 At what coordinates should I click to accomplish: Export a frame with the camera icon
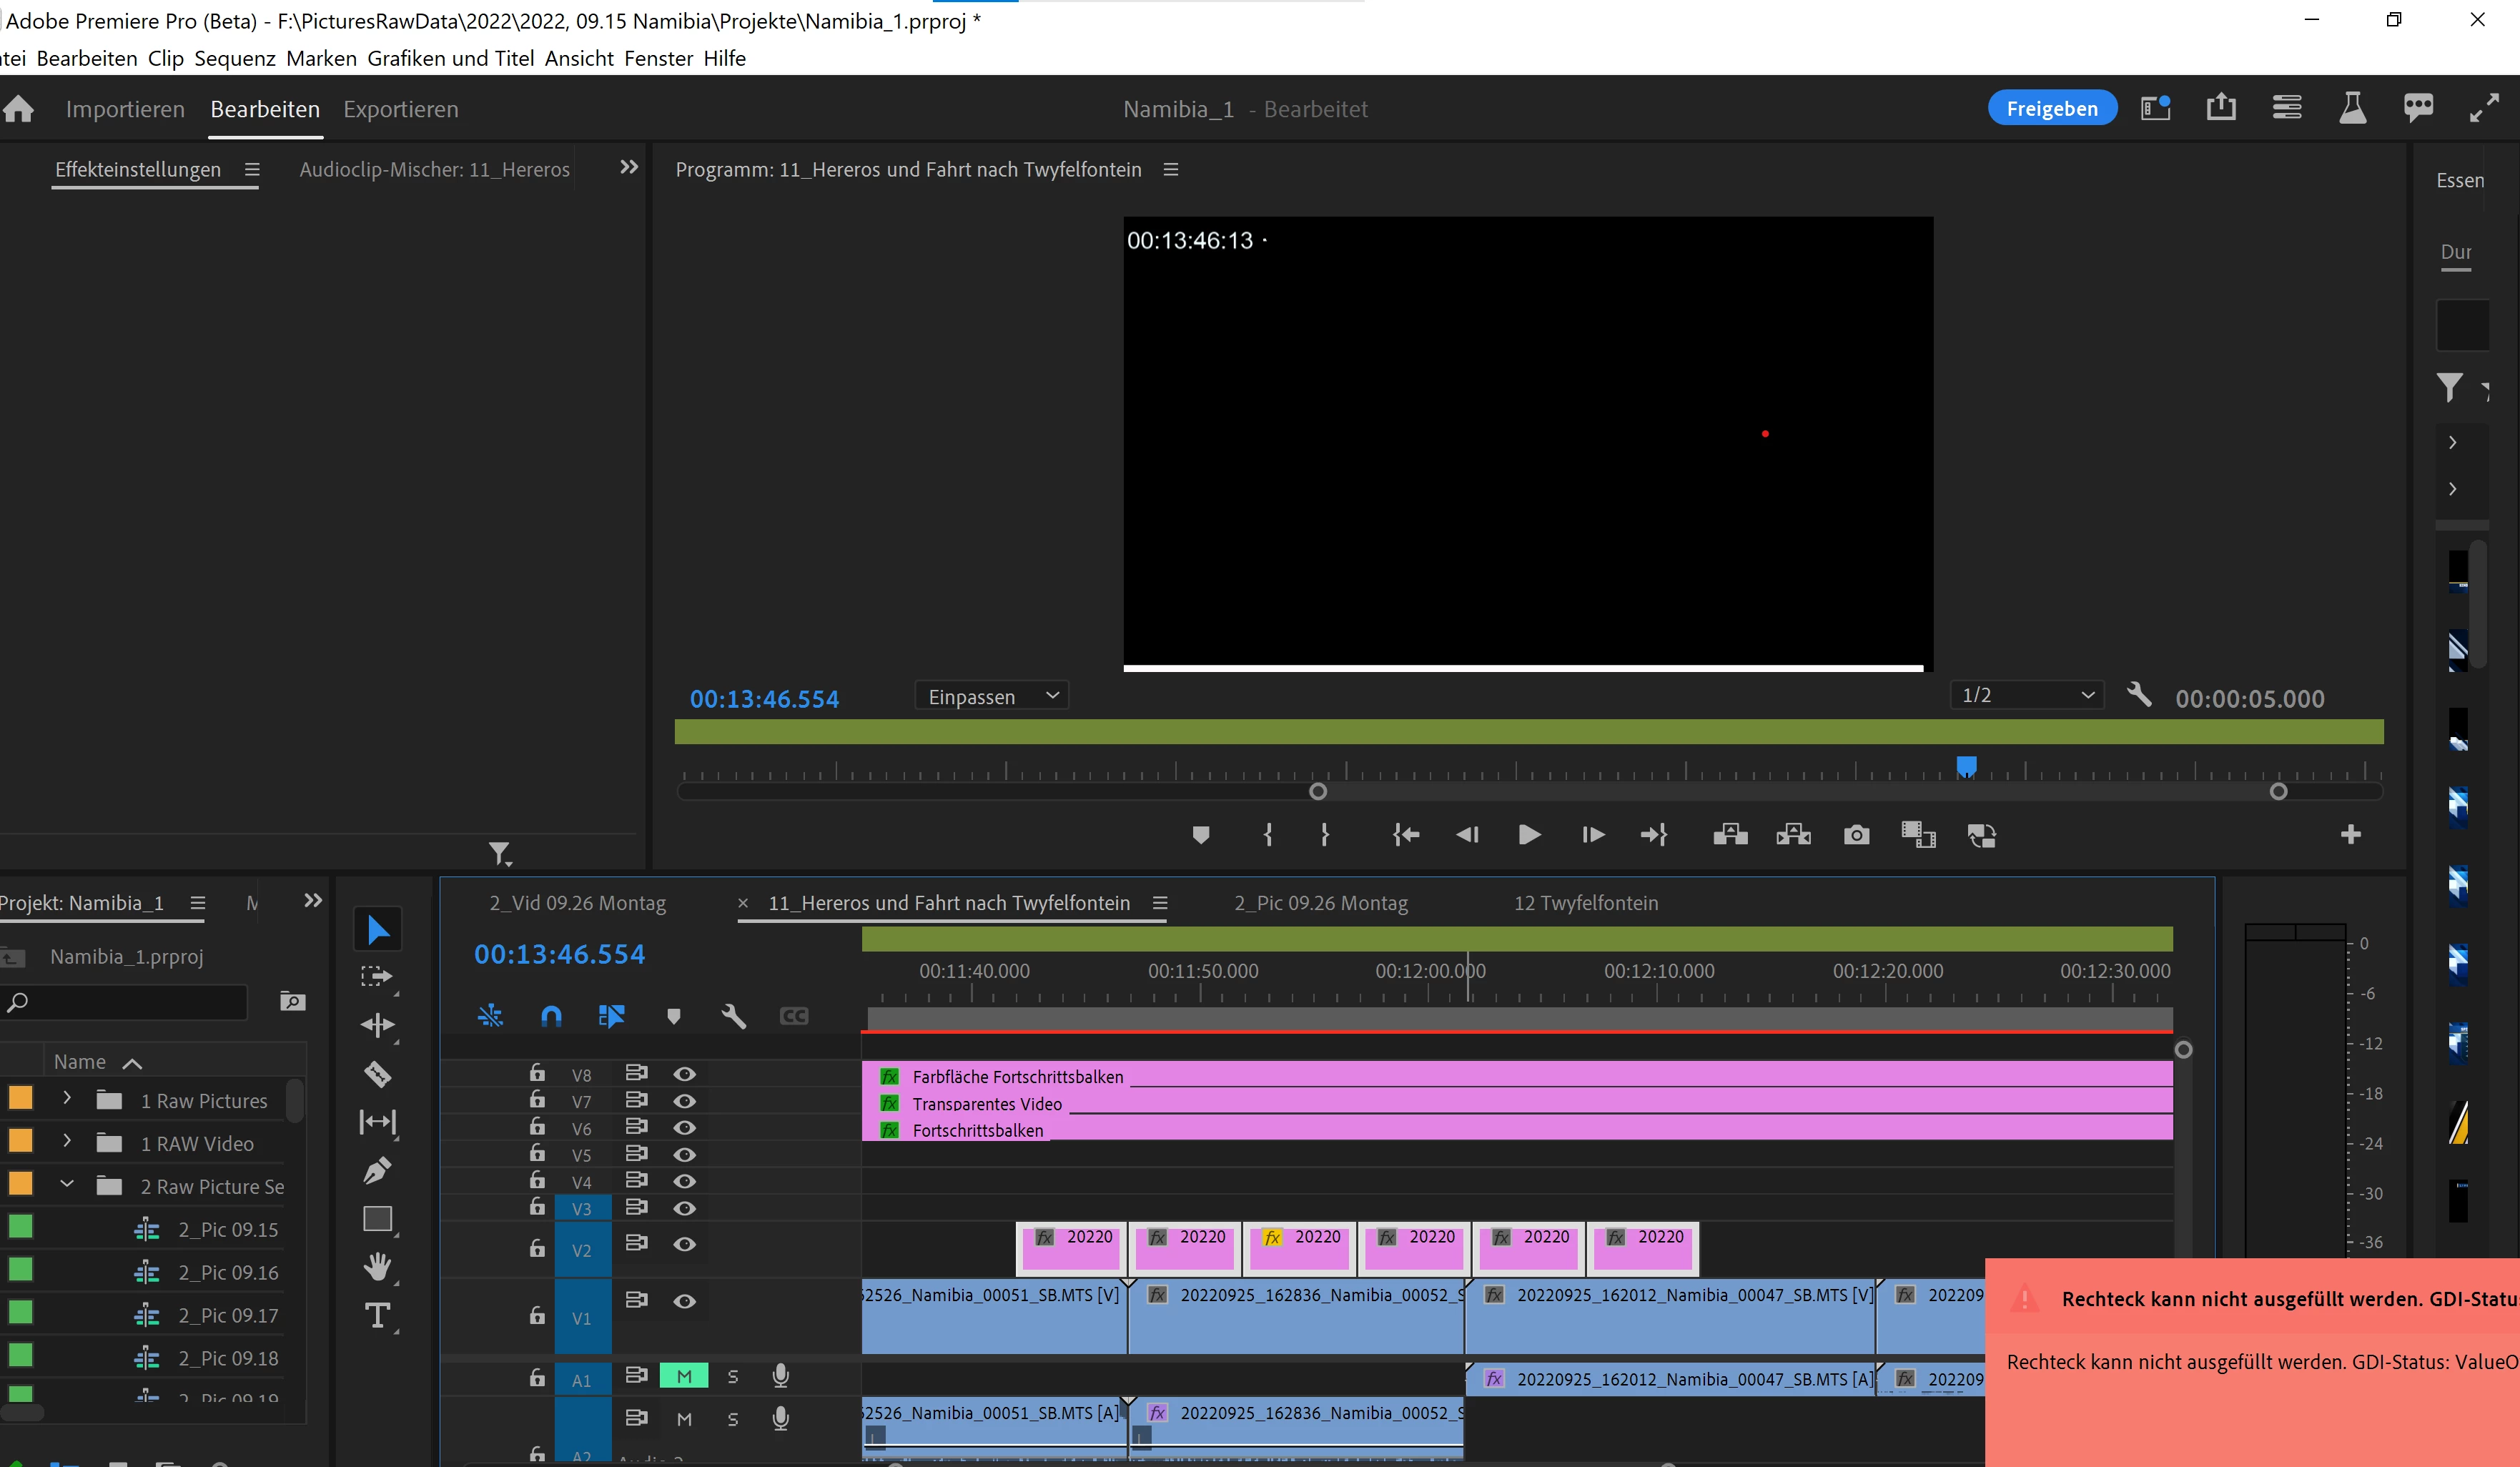click(1856, 834)
